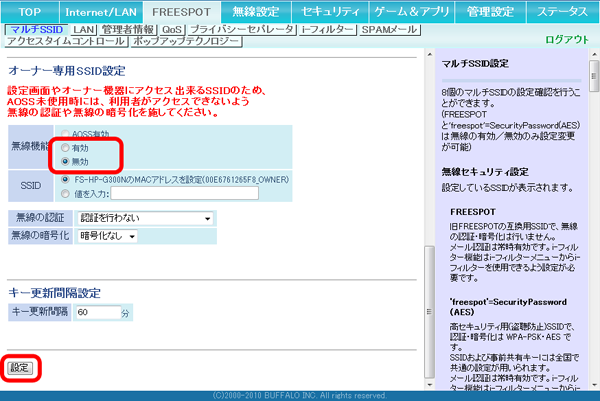Click the BUFFALO INC copyright footer text
The image size is (600, 401).
300,396
